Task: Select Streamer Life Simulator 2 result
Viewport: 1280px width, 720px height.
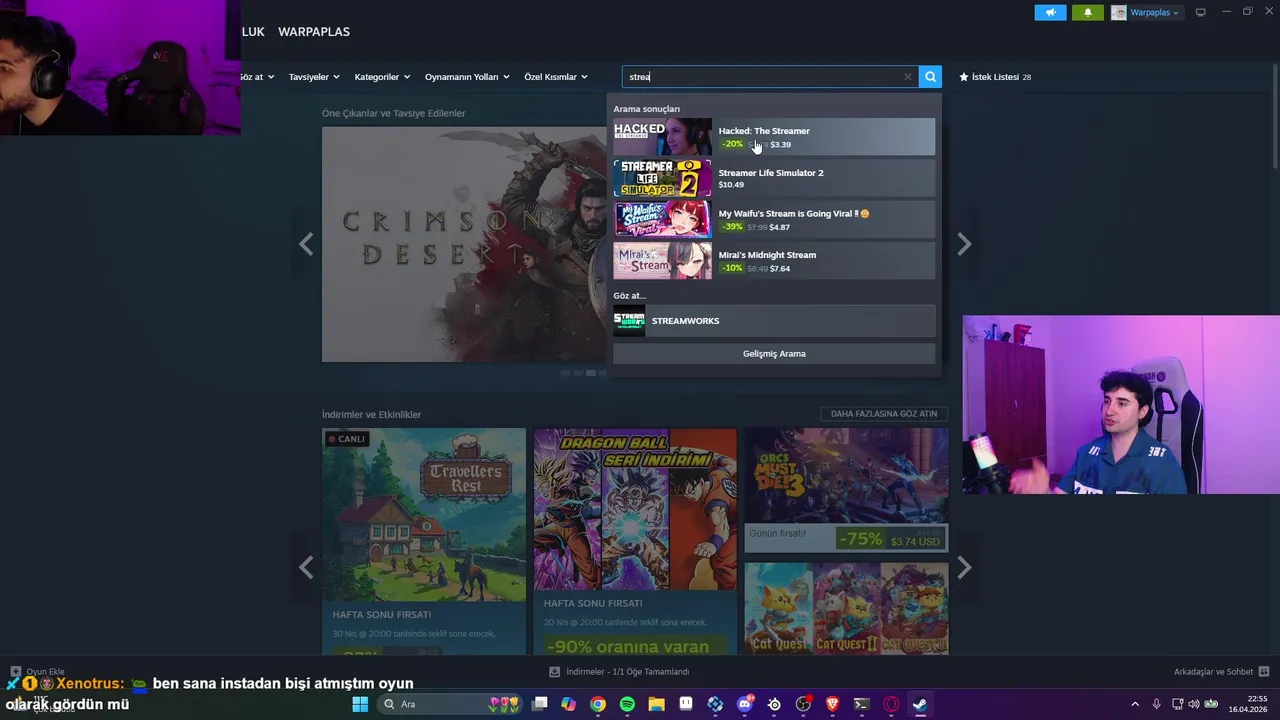Action: click(x=774, y=178)
